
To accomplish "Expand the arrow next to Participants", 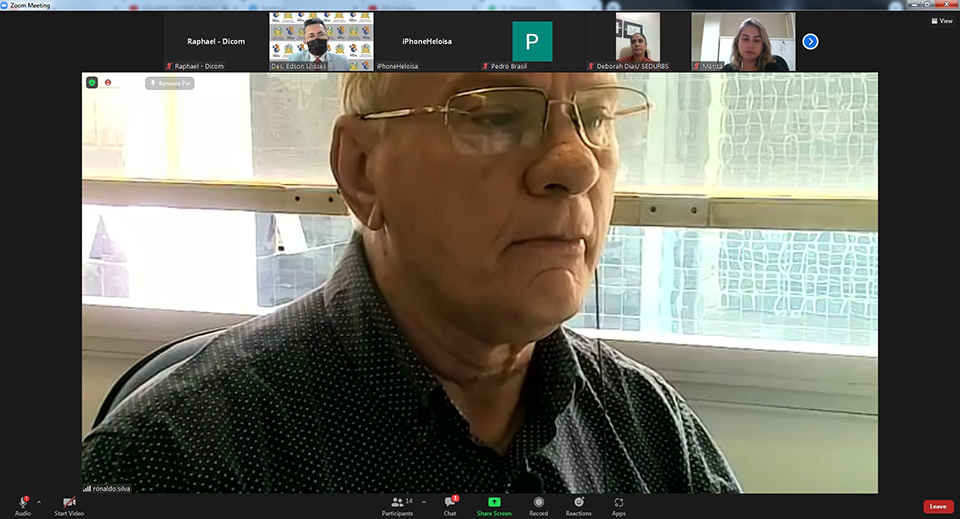I will tap(424, 501).
